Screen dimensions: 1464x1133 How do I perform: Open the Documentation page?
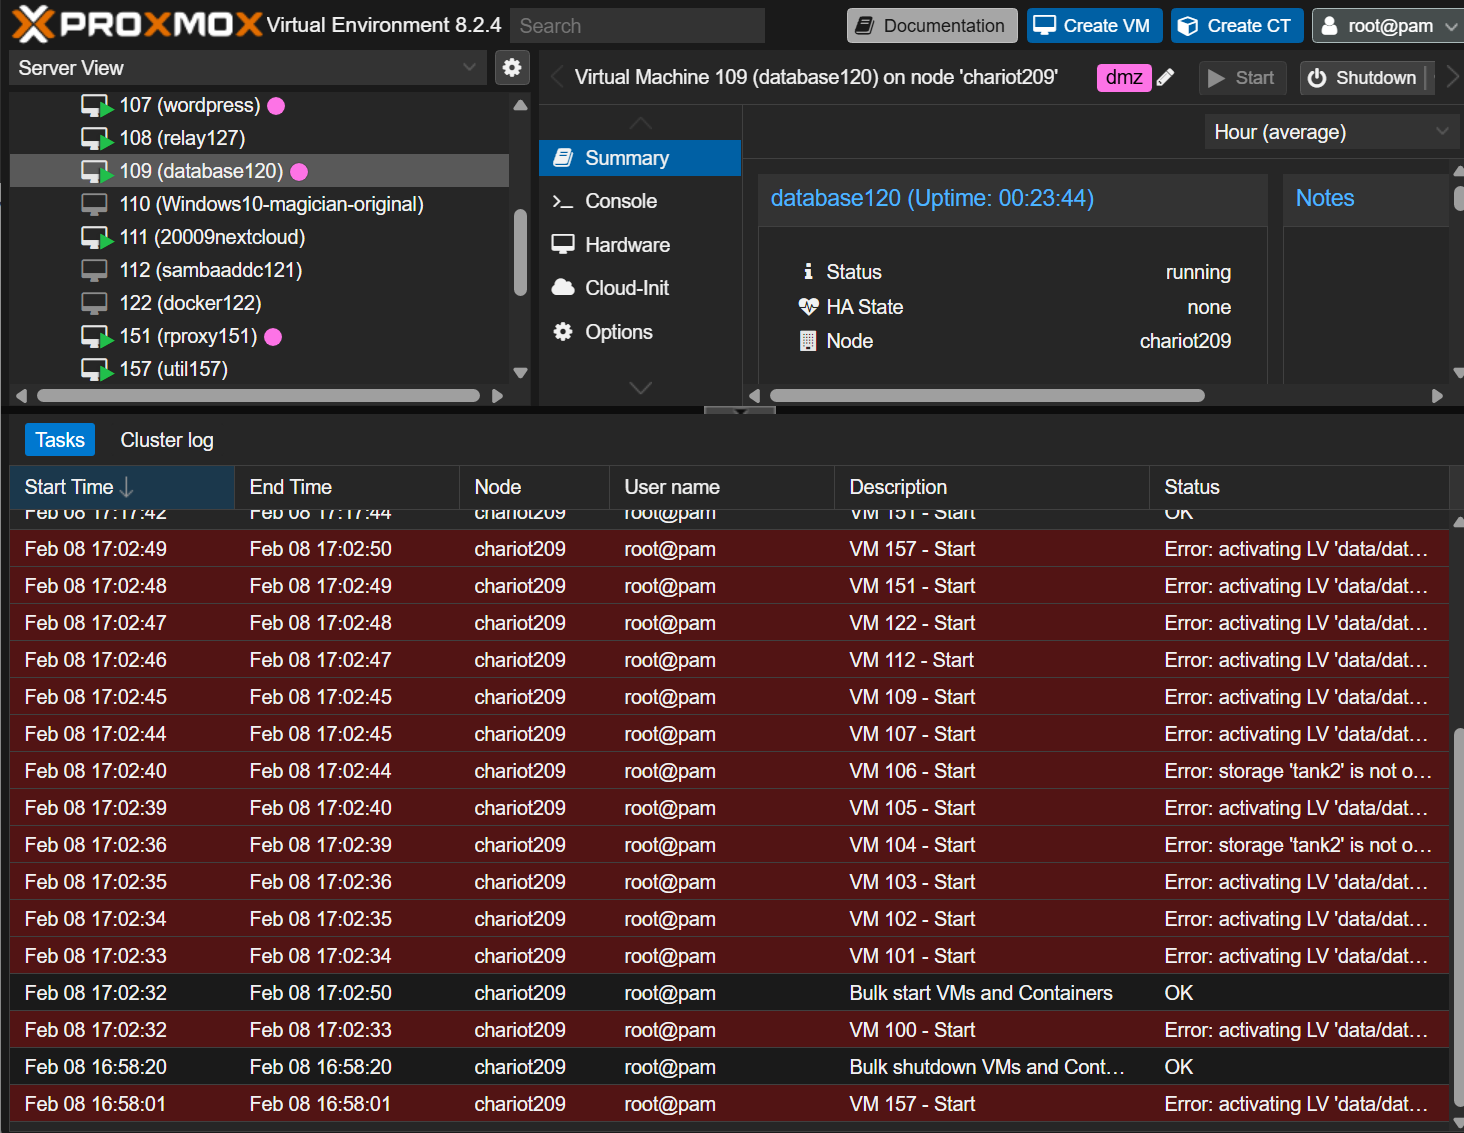tap(931, 26)
